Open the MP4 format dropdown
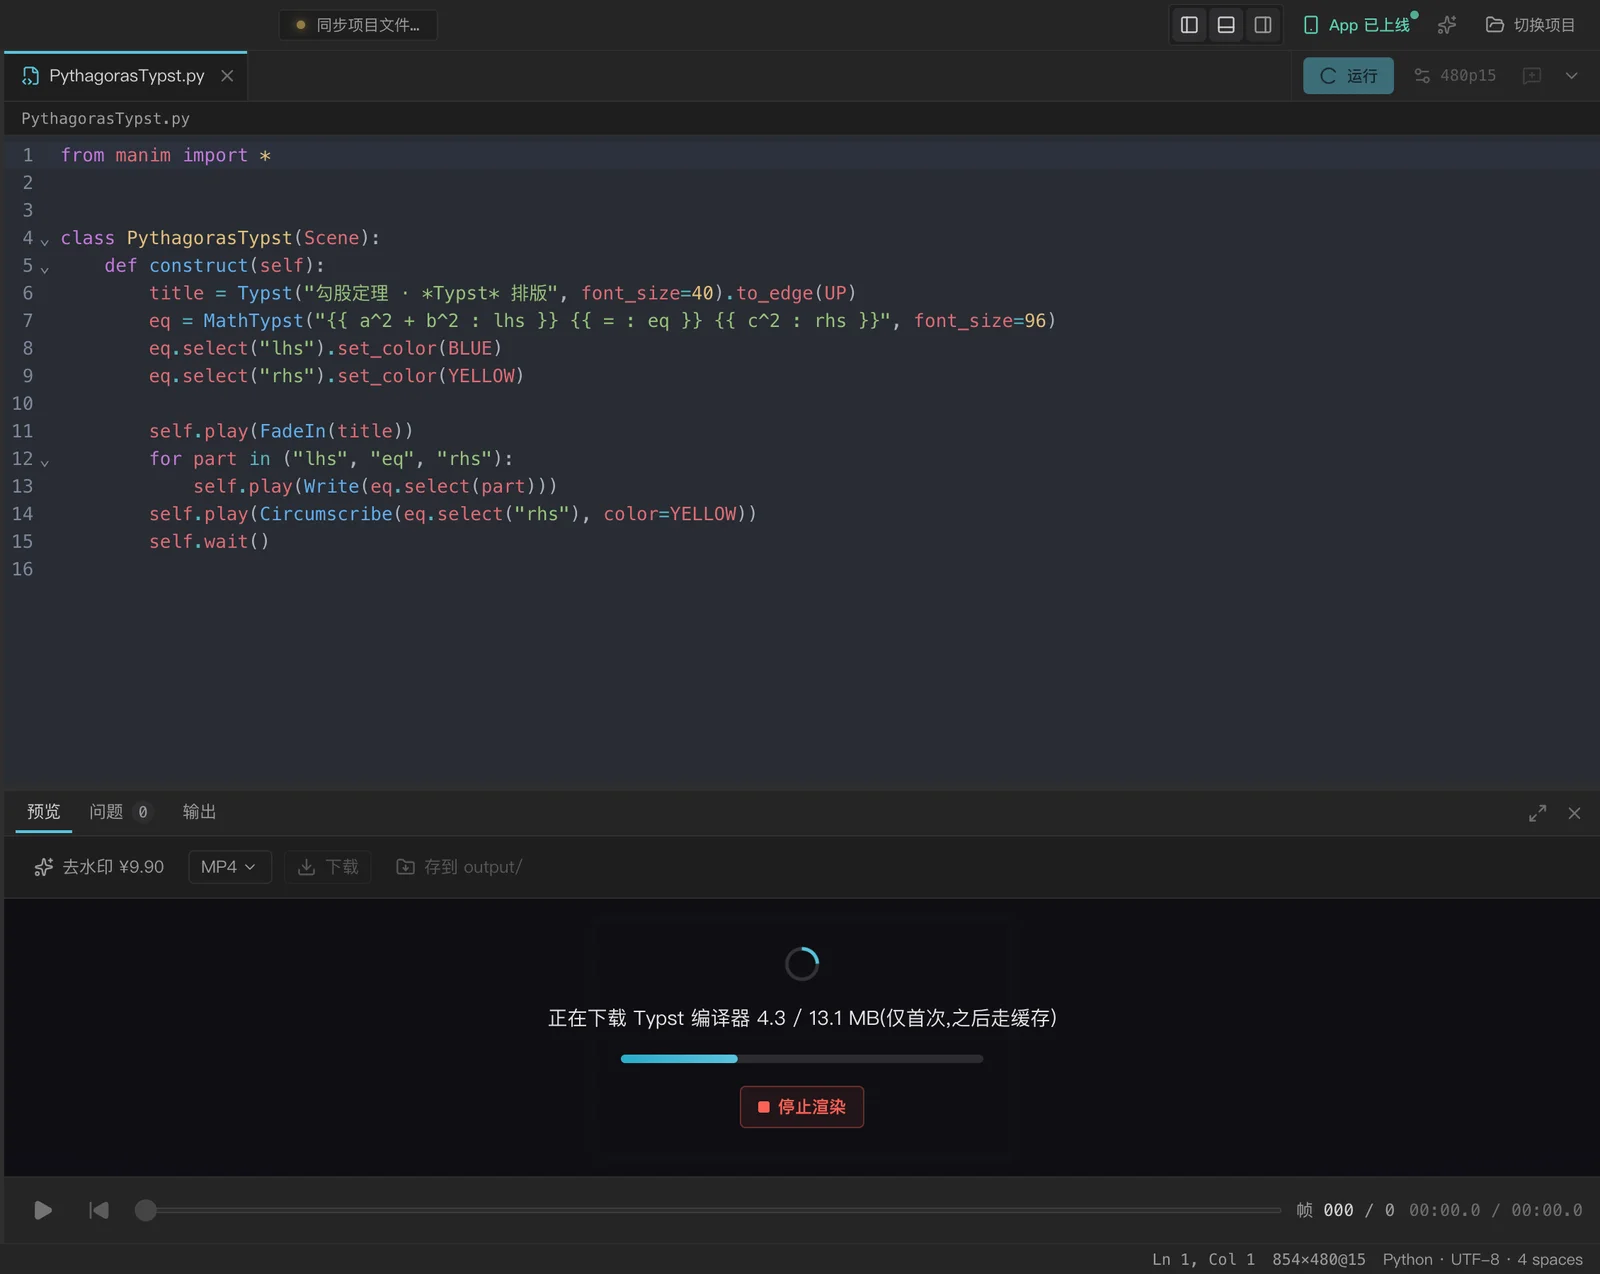This screenshot has width=1600, height=1274. [x=229, y=867]
